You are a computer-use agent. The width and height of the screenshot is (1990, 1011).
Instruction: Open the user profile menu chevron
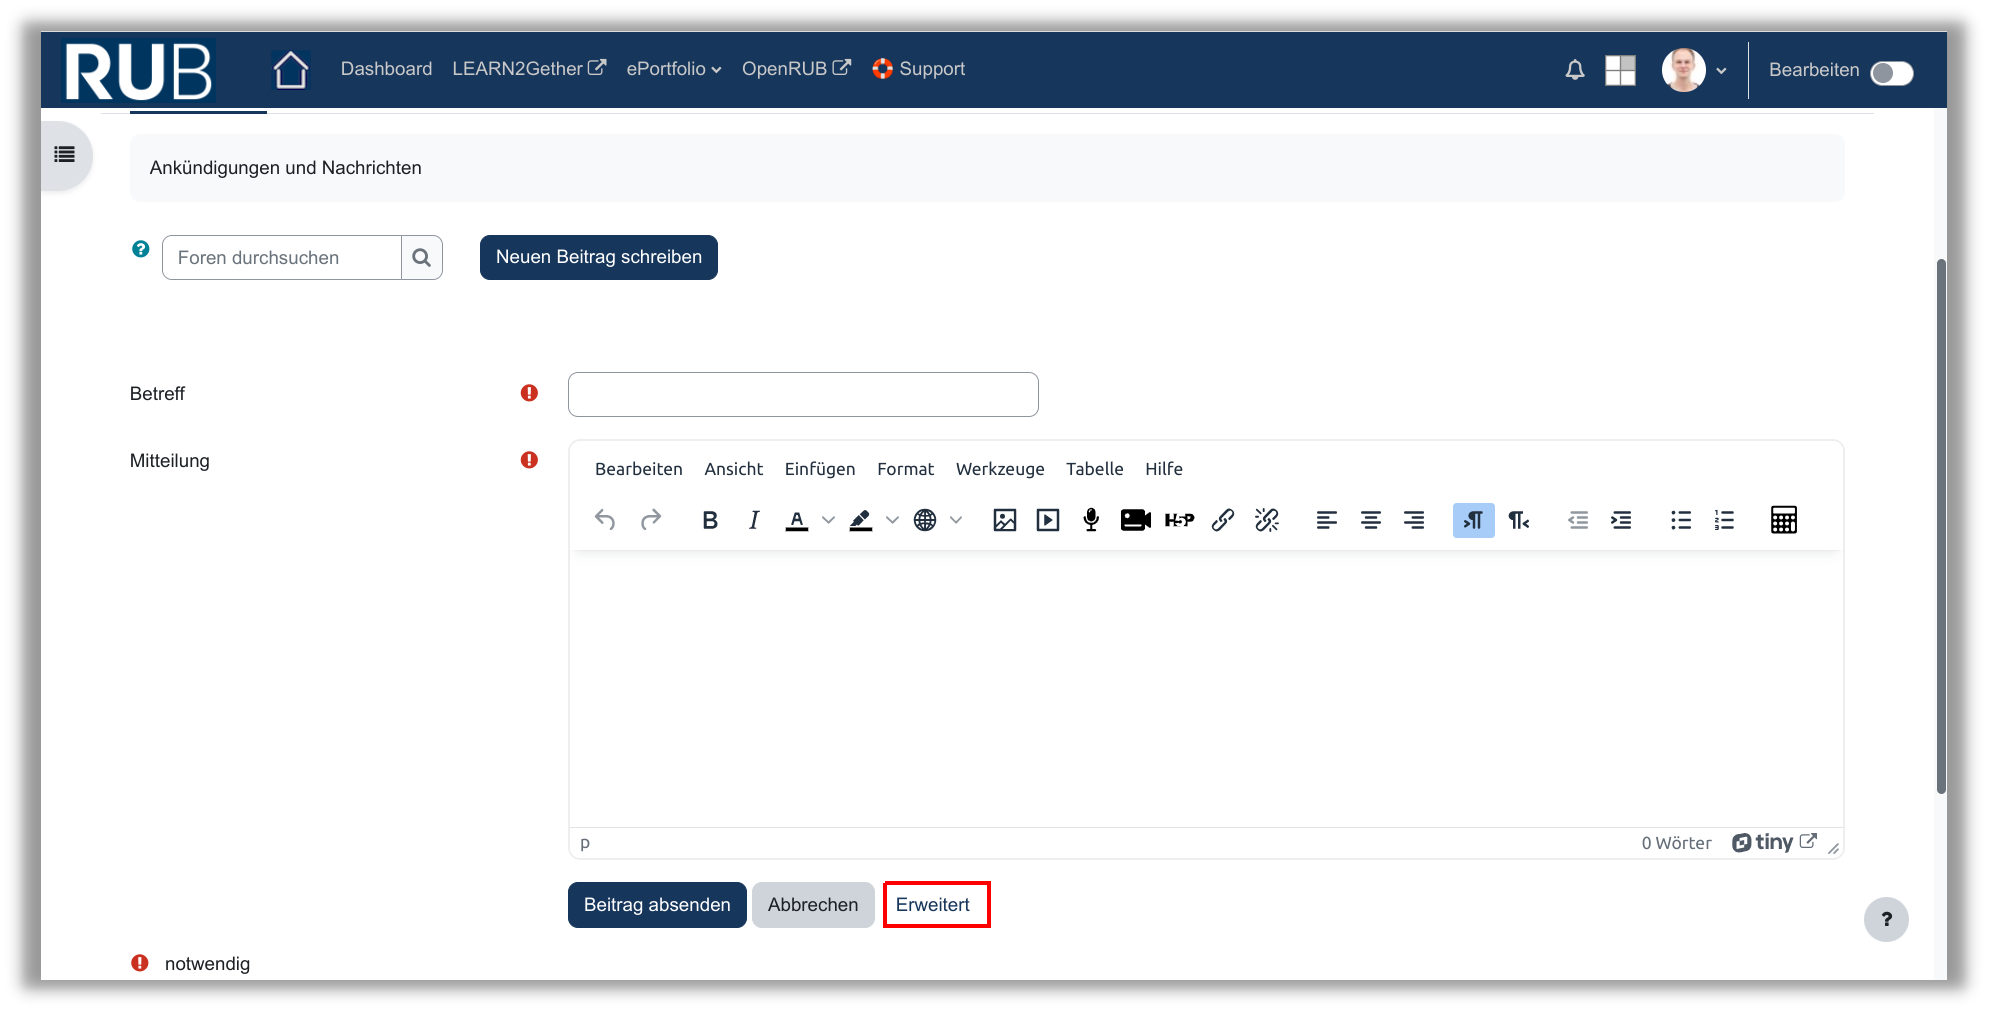point(1721,71)
